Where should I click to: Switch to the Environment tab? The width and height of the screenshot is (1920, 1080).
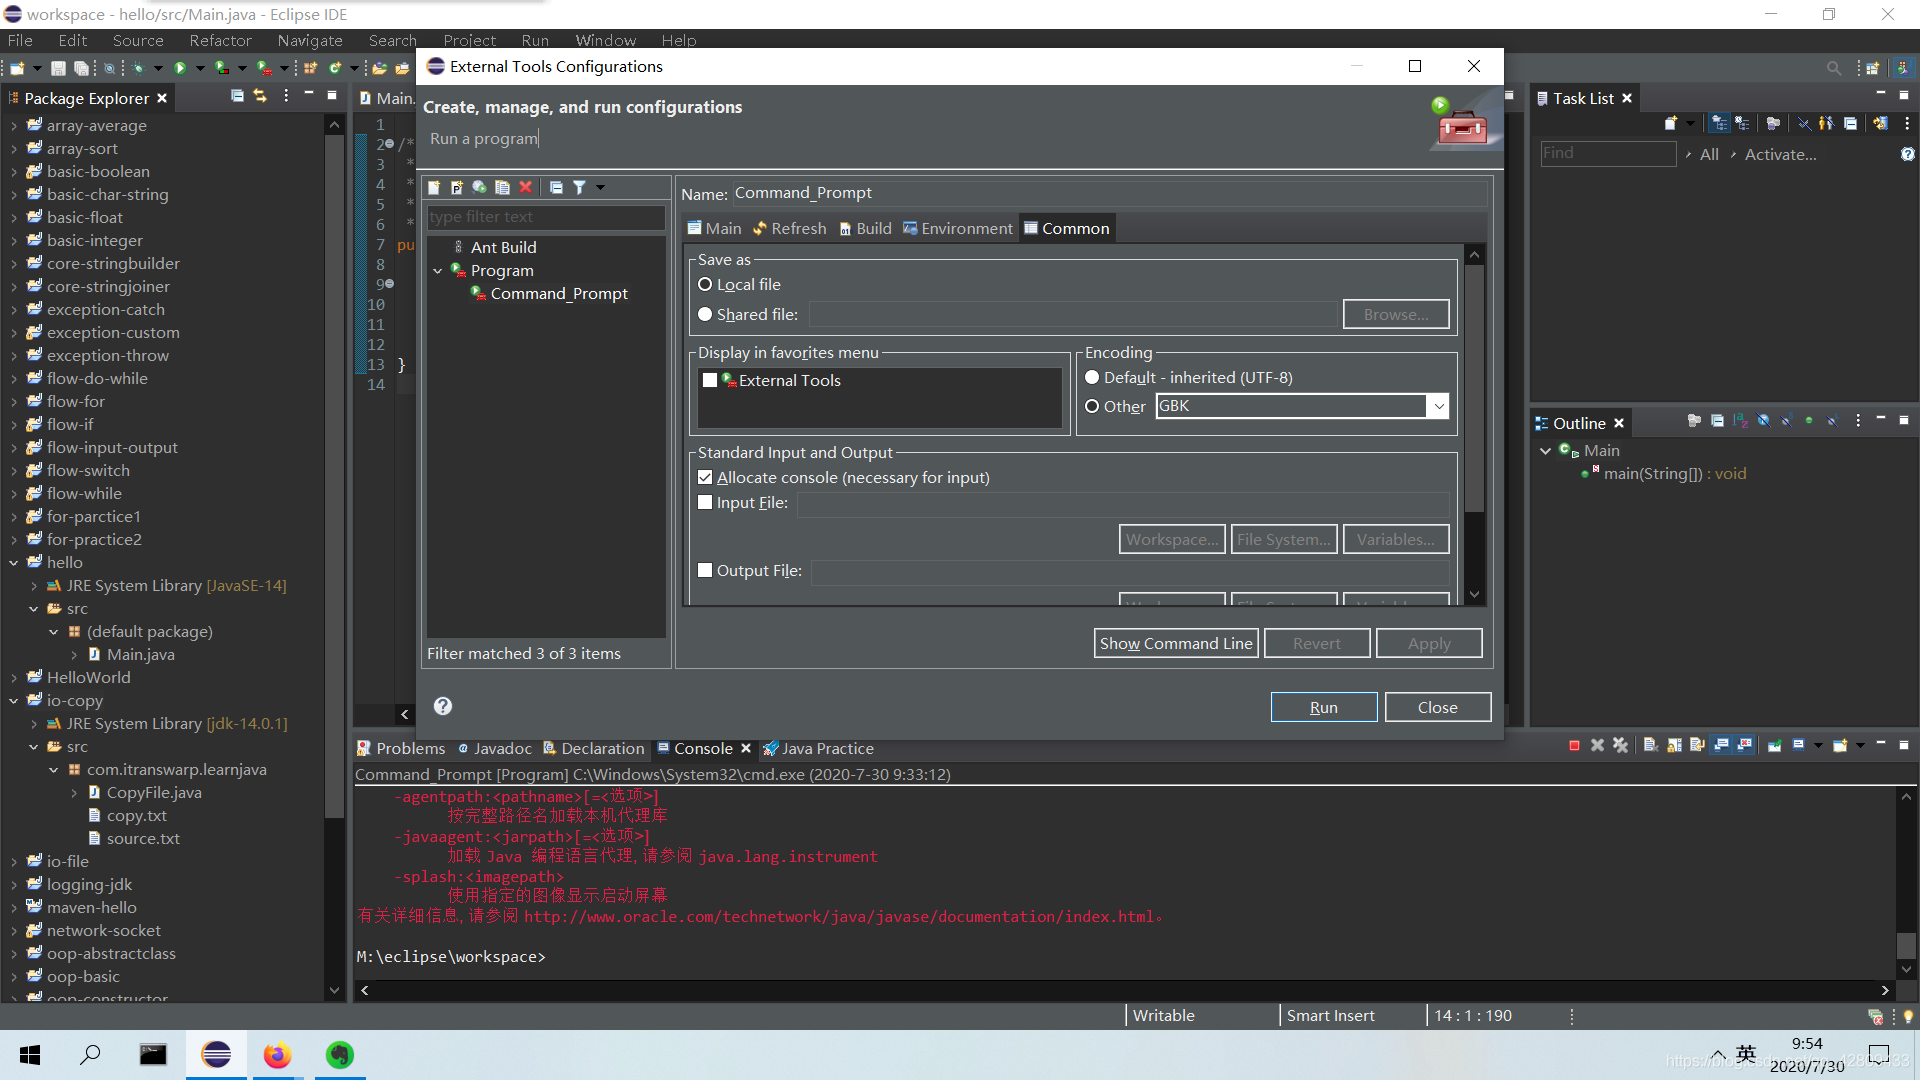click(x=957, y=229)
